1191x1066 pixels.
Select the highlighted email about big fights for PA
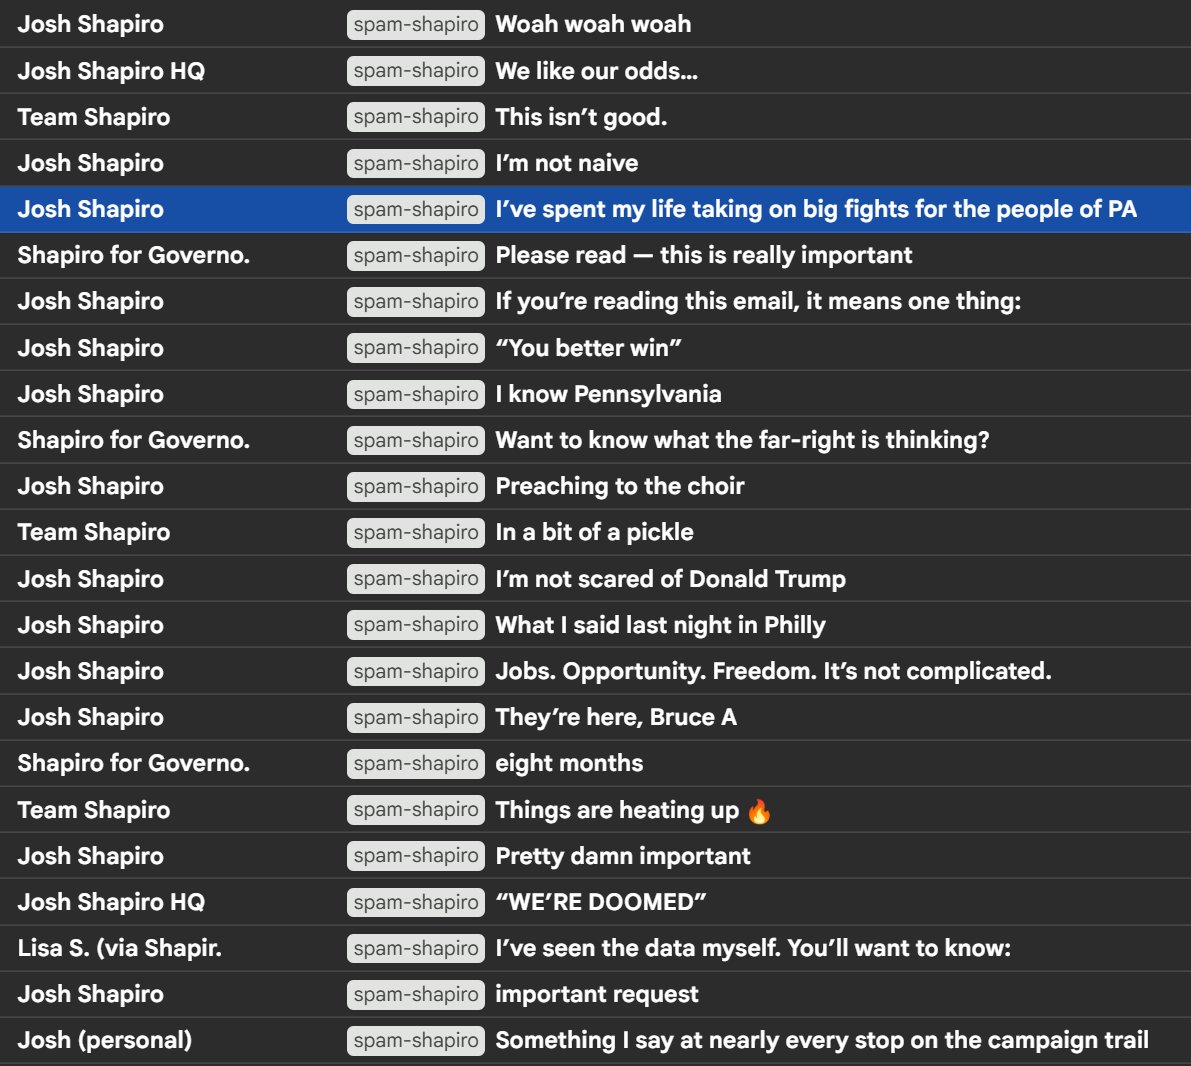(596, 209)
